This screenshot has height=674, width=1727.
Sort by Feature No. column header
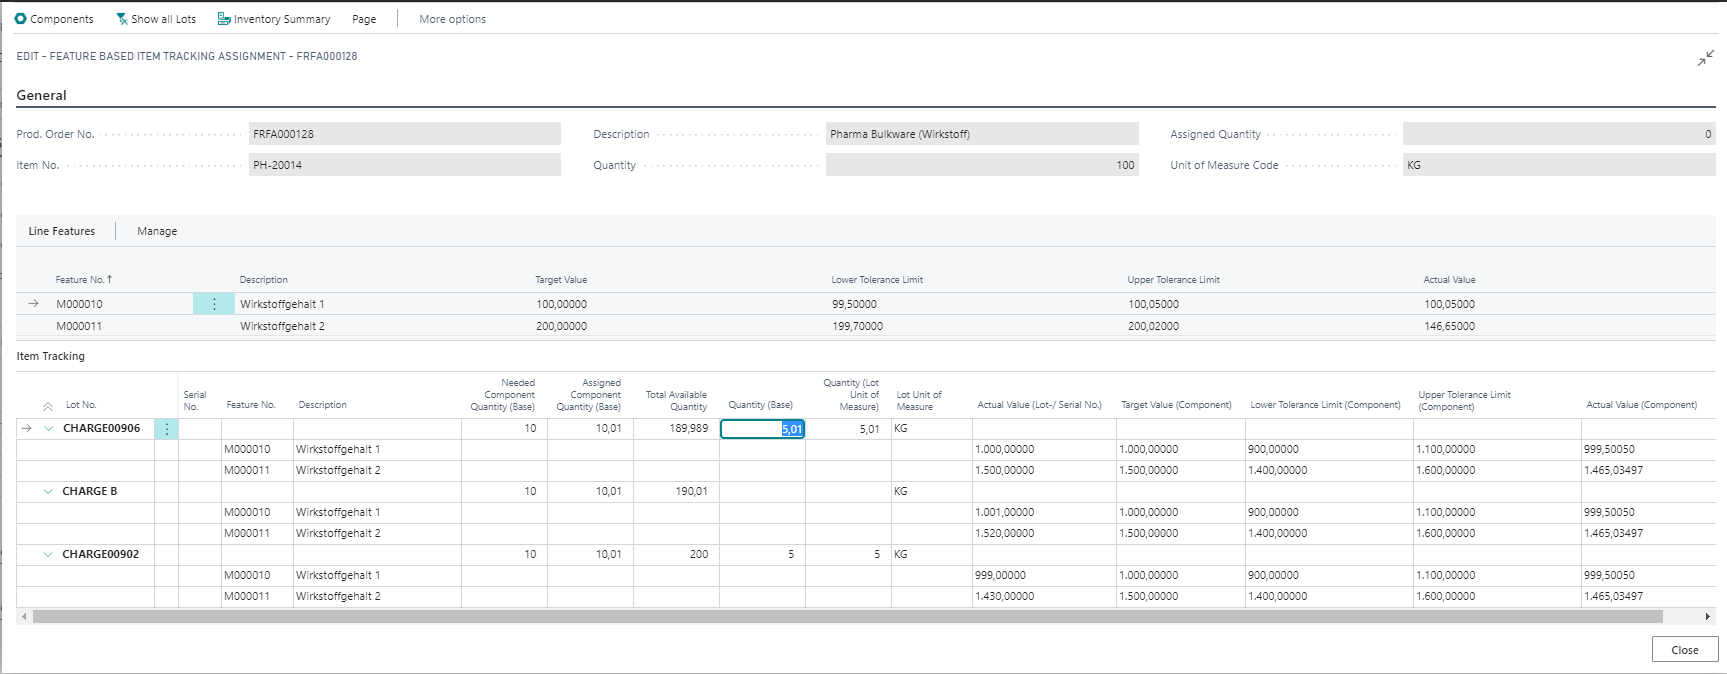click(x=84, y=280)
